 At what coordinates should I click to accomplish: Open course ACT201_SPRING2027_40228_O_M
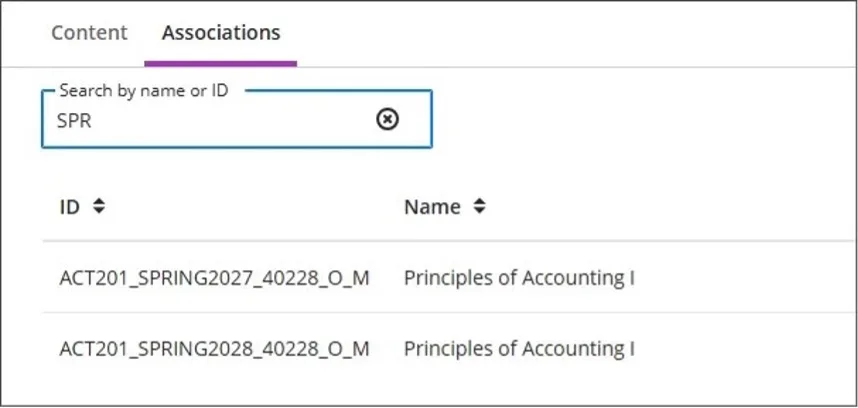pyautogui.click(x=215, y=278)
